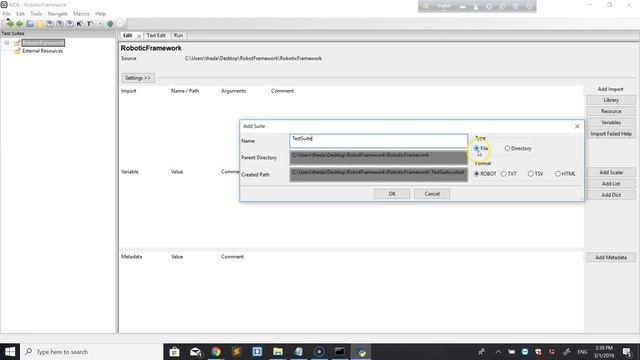Open the File menu
Screen dimensions: 640x360
tap(7, 13)
